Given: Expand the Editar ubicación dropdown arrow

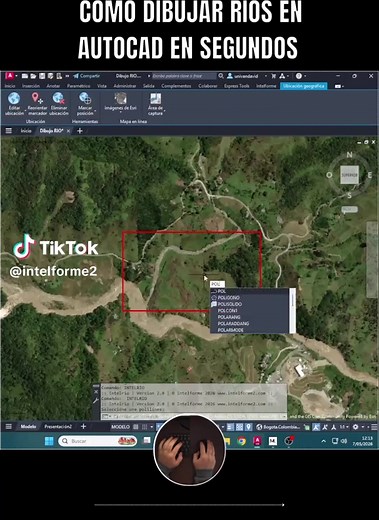Looking at the screenshot, I should [x=26, y=110].
